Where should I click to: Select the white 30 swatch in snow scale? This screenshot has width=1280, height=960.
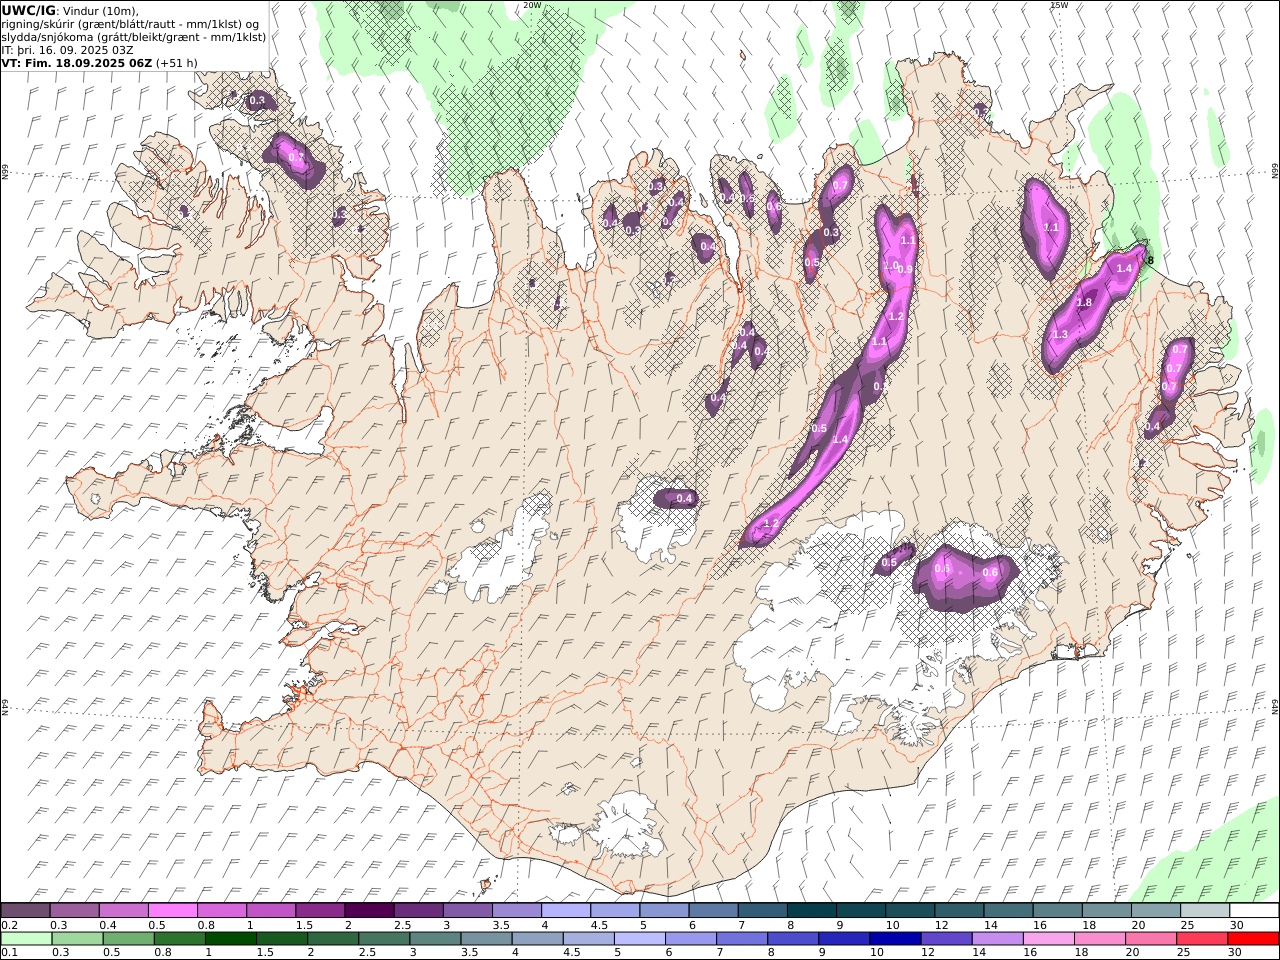[1253, 910]
